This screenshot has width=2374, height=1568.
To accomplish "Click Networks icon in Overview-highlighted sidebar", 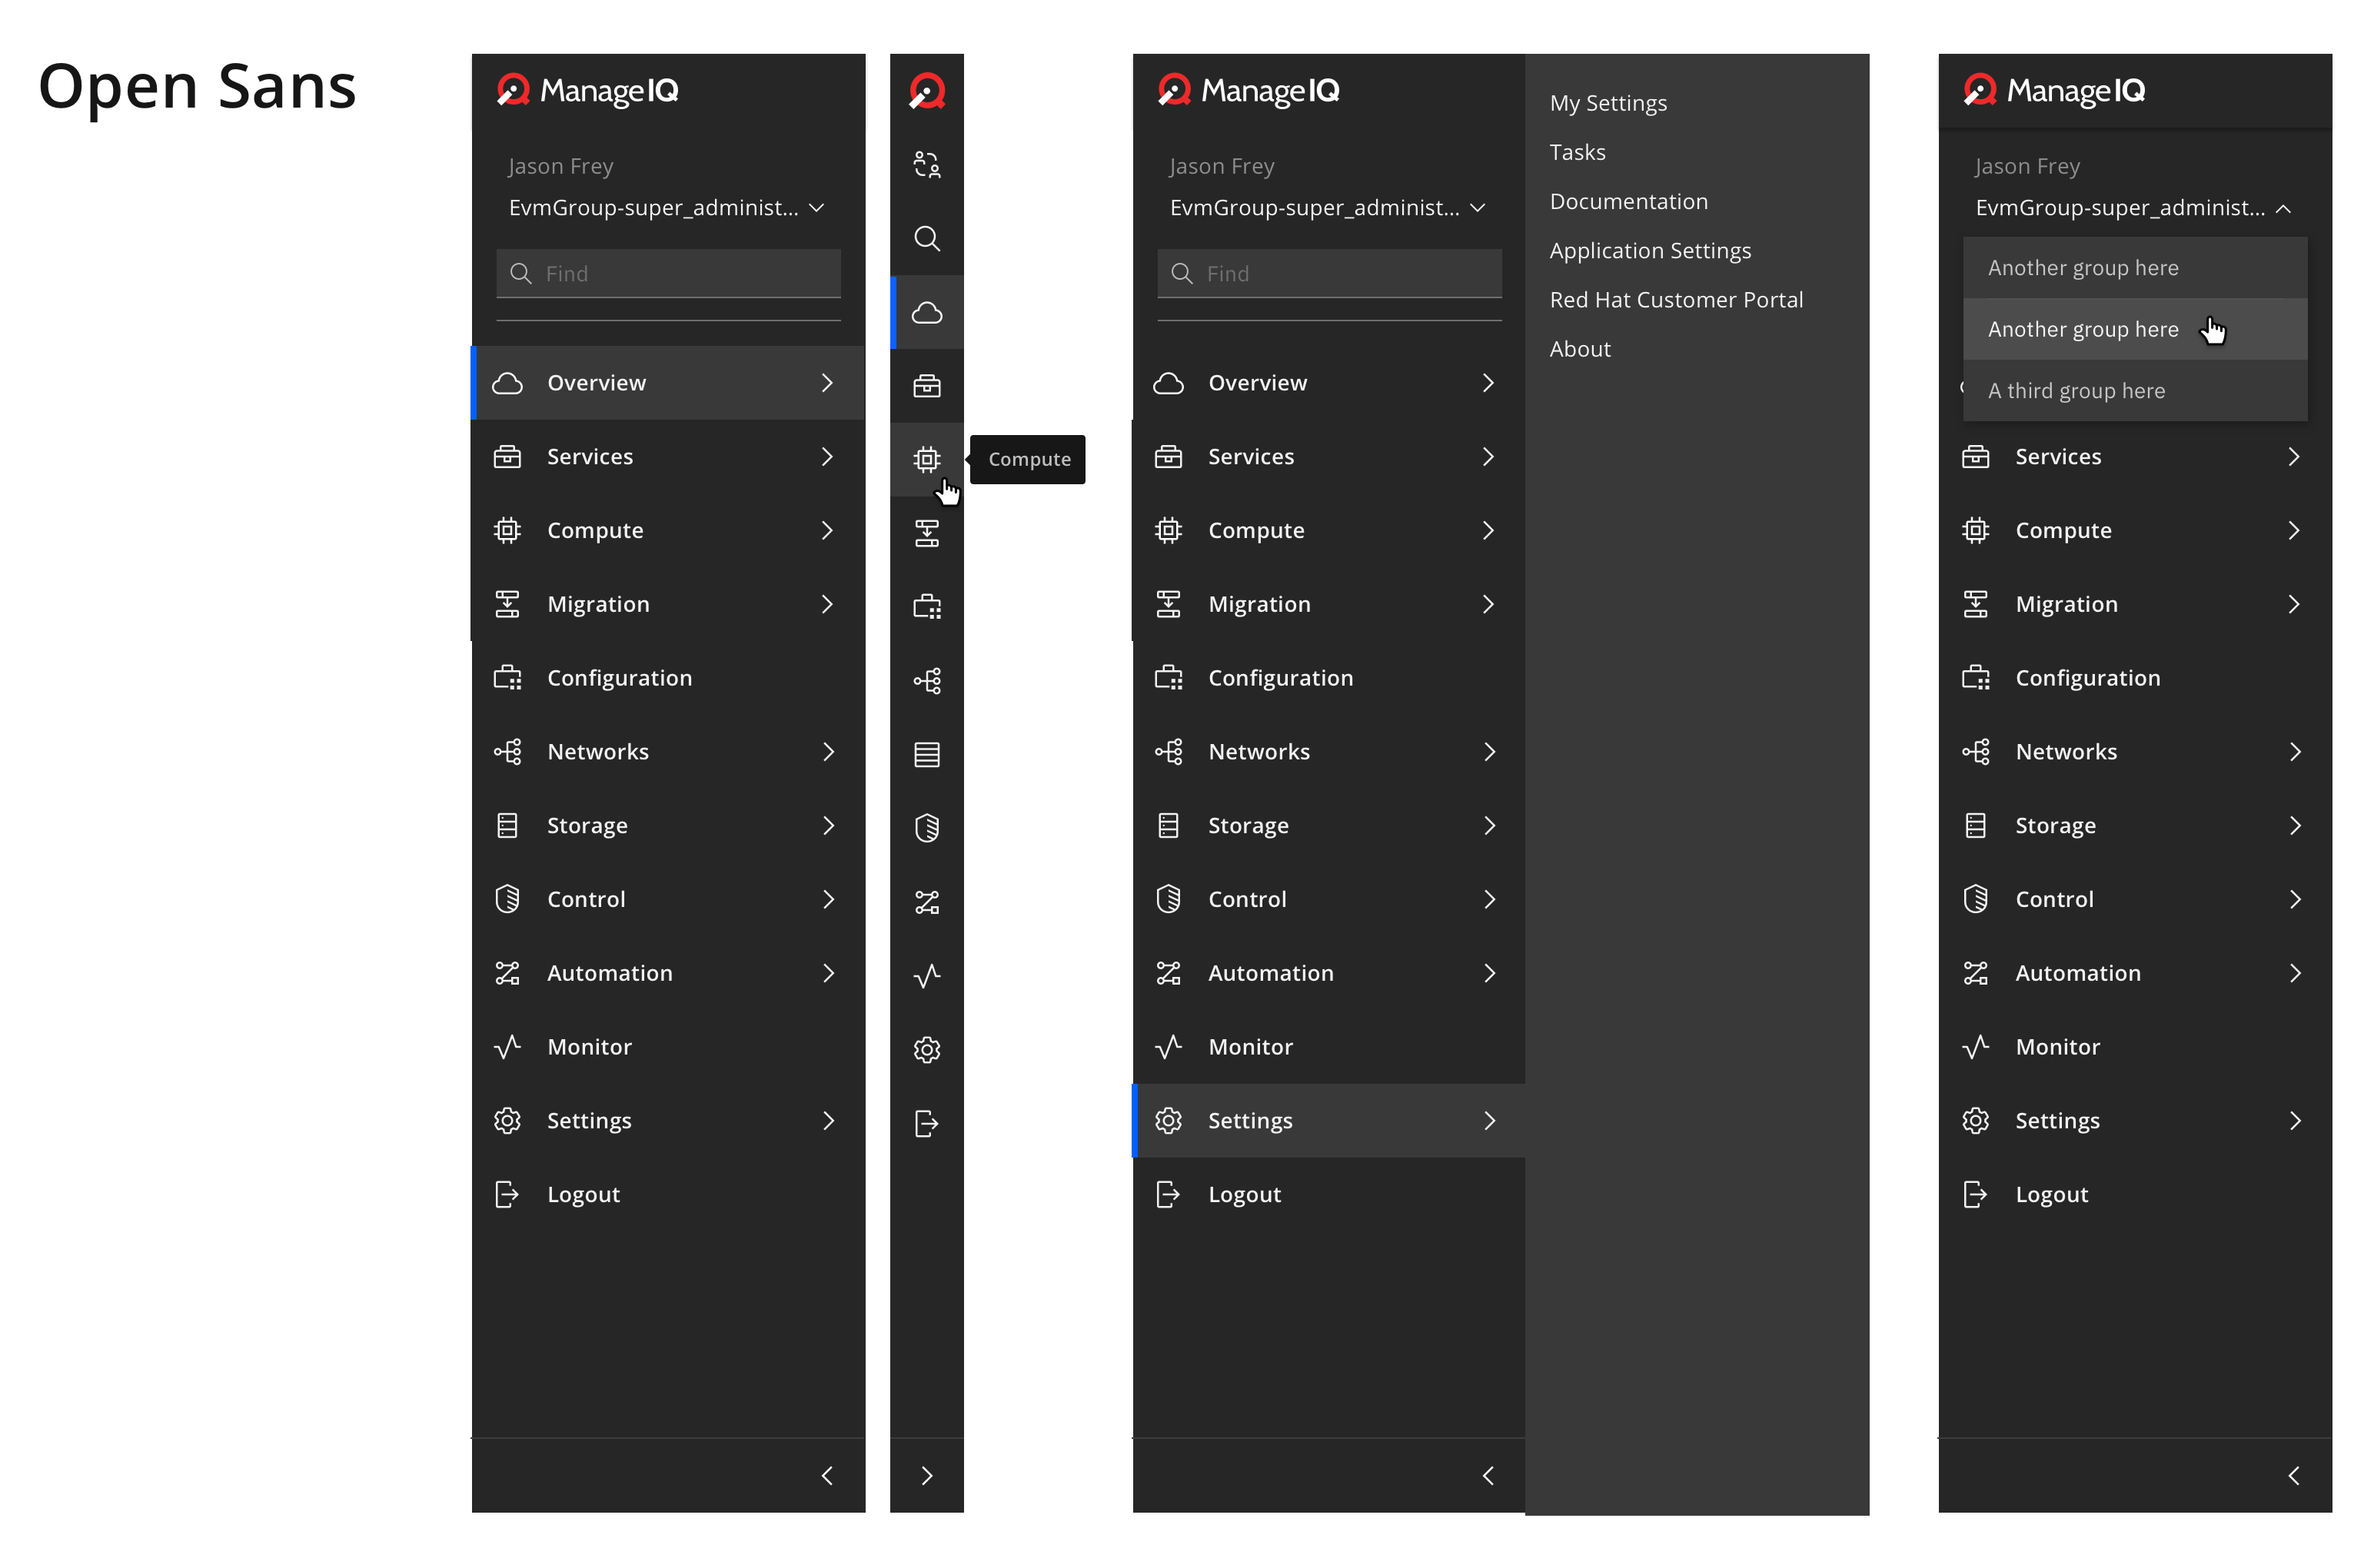I will pyautogui.click(x=507, y=751).
